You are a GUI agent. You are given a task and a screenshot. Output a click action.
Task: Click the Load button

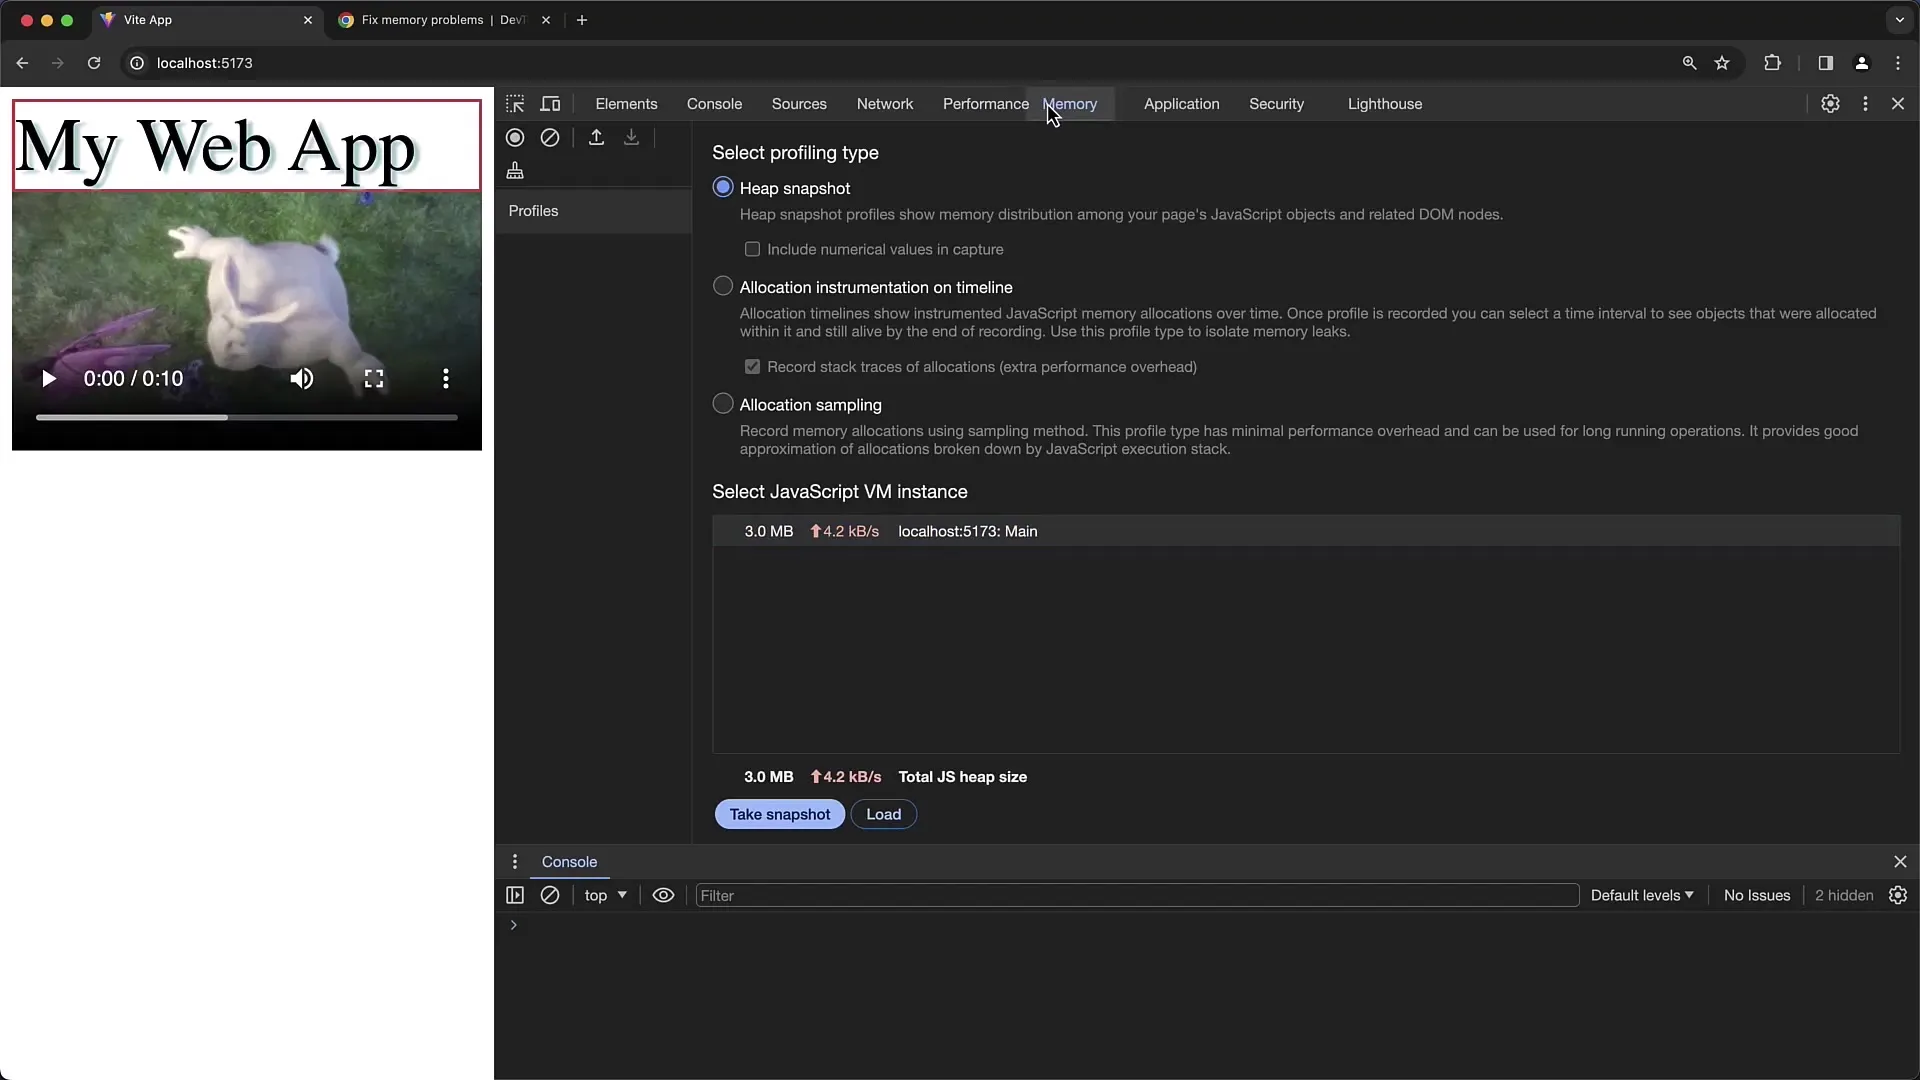coord(882,814)
